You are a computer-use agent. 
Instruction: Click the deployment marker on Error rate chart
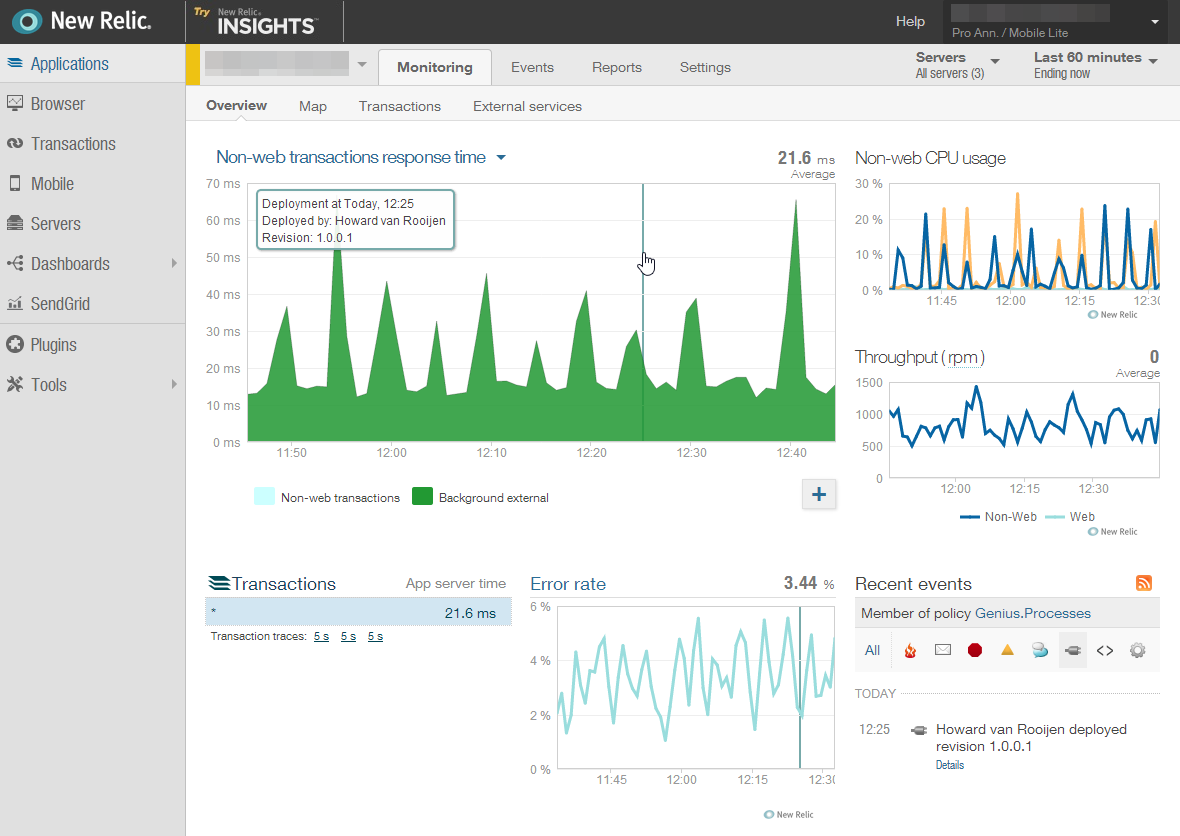click(800, 688)
